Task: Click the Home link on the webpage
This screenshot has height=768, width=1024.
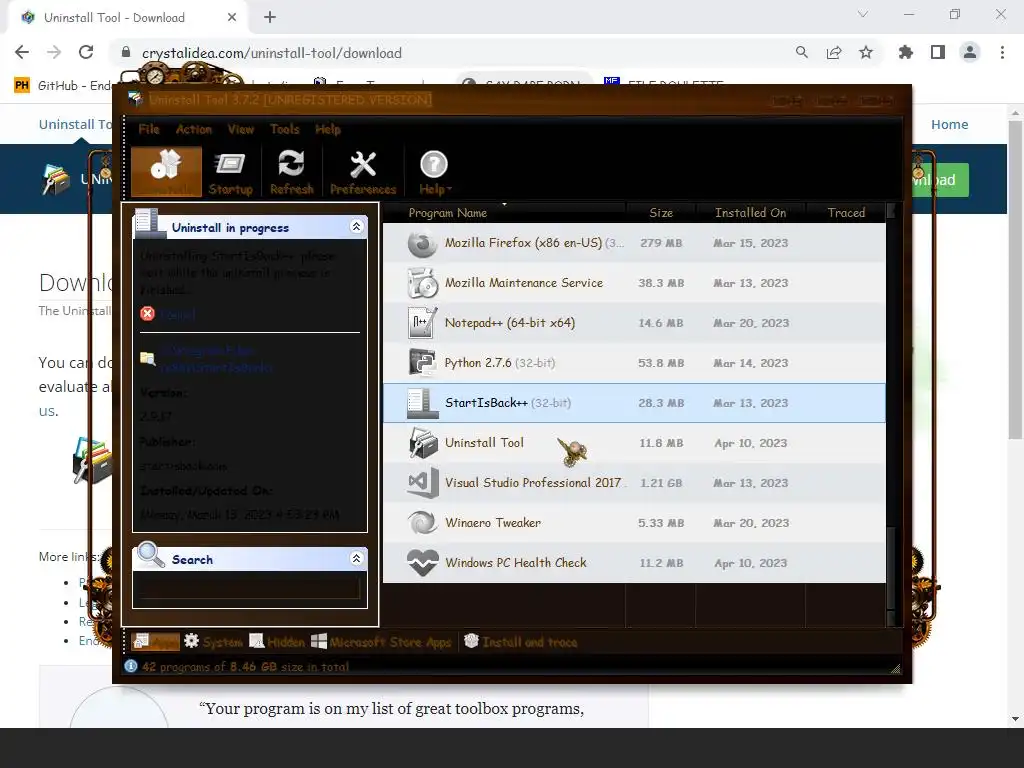Action: coord(950,125)
